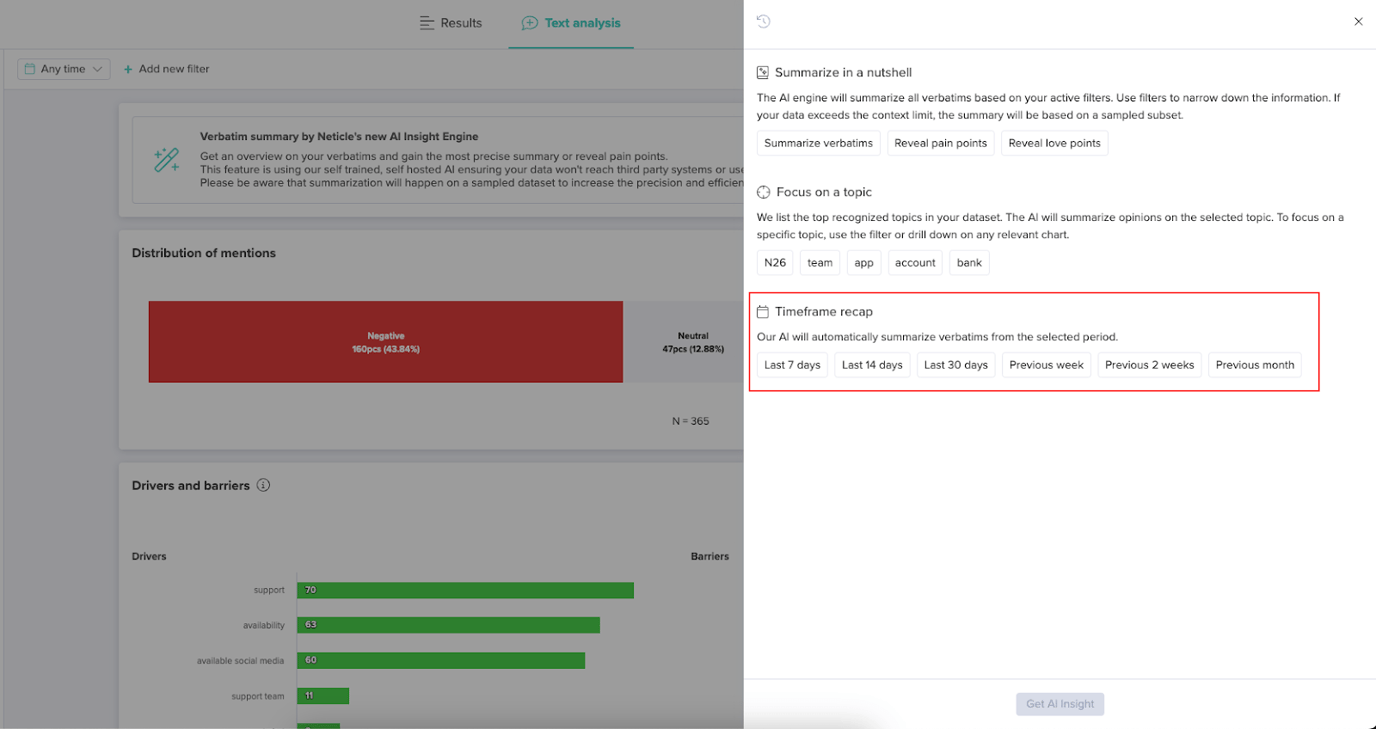Image resolution: width=1376 pixels, height=729 pixels.
Task: Click the Focus on a topic target icon
Action: pyautogui.click(x=763, y=192)
